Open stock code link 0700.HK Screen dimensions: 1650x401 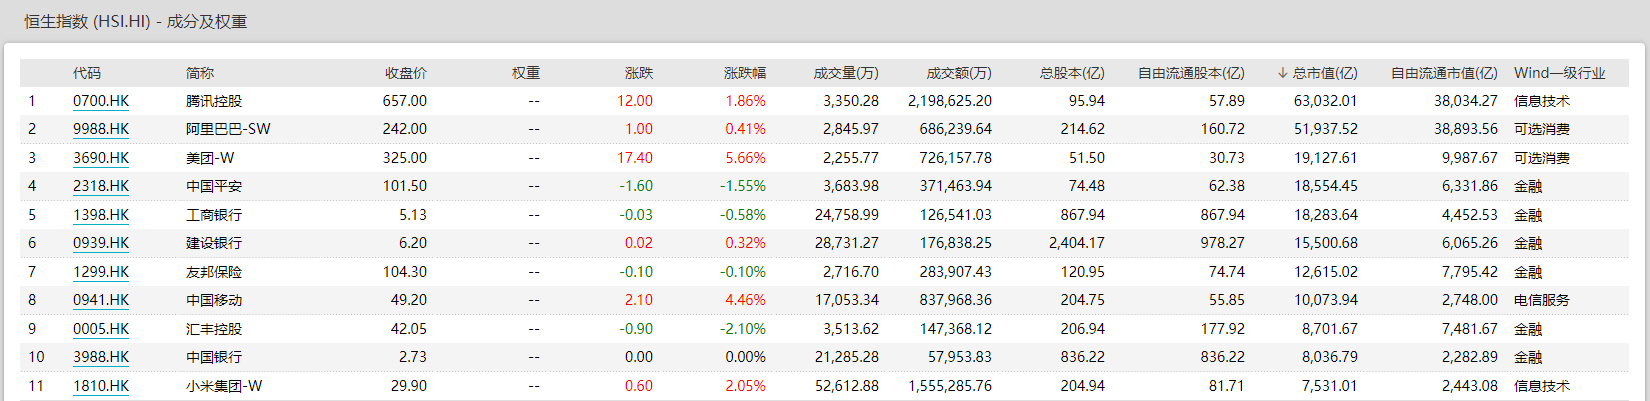[101, 101]
